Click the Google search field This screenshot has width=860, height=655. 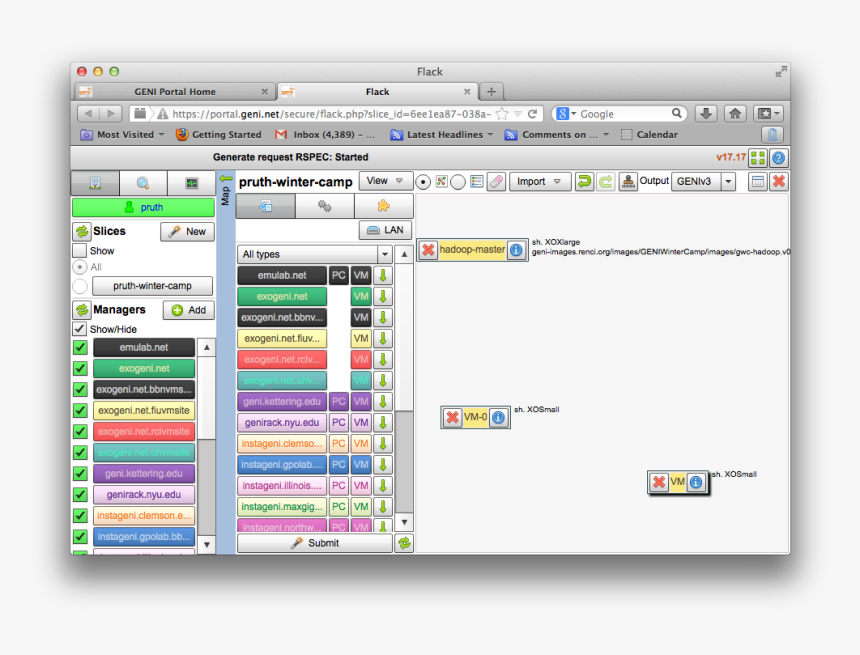(x=623, y=114)
